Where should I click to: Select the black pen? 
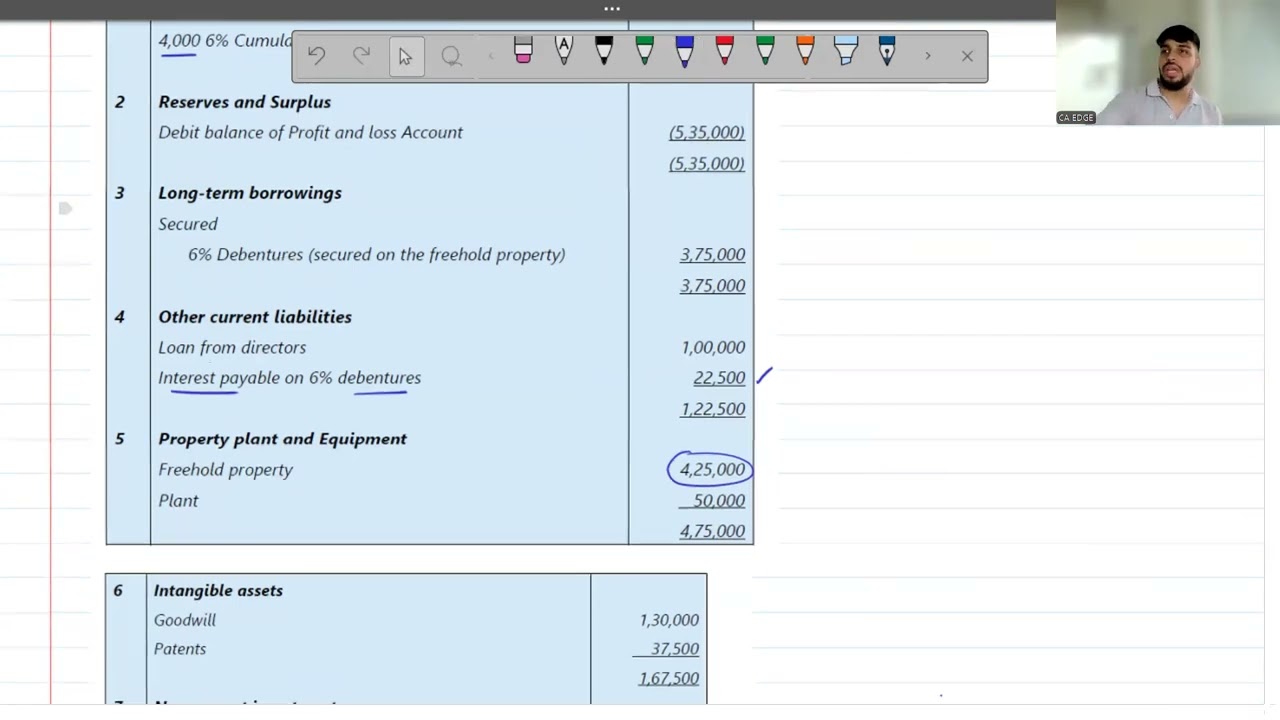tap(604, 51)
